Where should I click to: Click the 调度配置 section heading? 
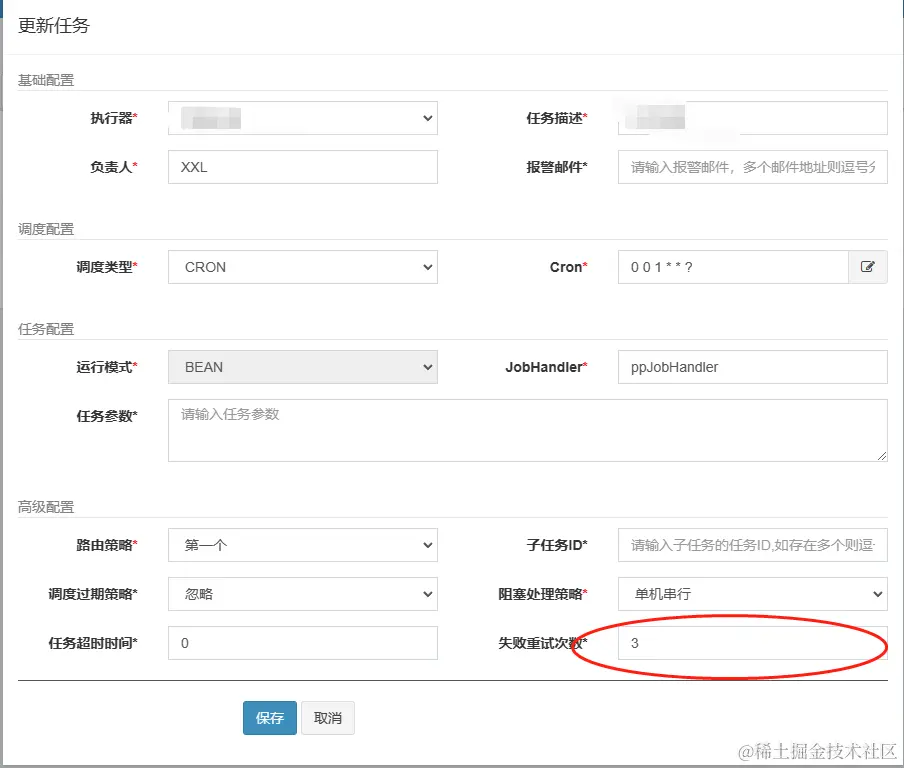pos(46,229)
